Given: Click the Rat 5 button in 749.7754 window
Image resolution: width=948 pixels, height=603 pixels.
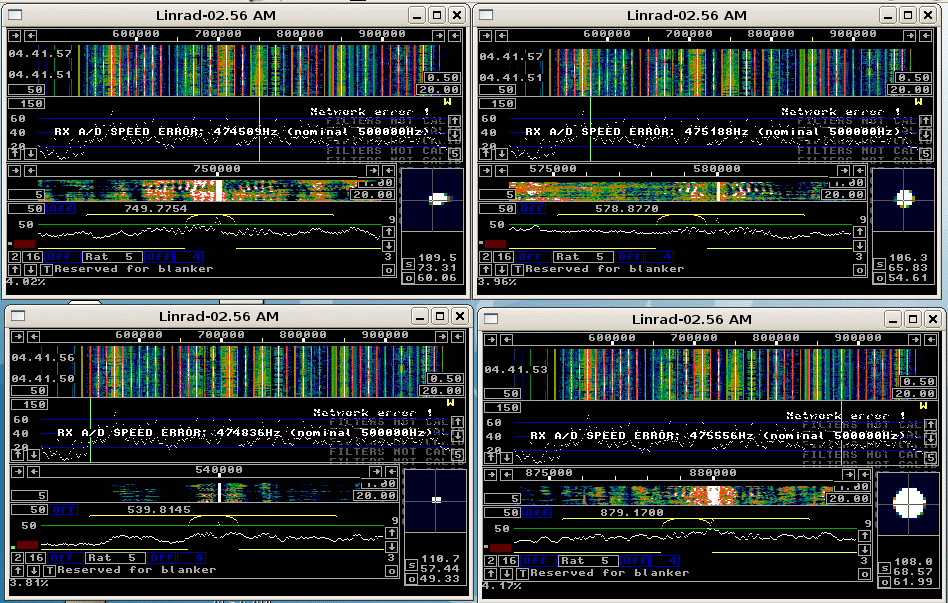Looking at the screenshot, I should (112, 257).
